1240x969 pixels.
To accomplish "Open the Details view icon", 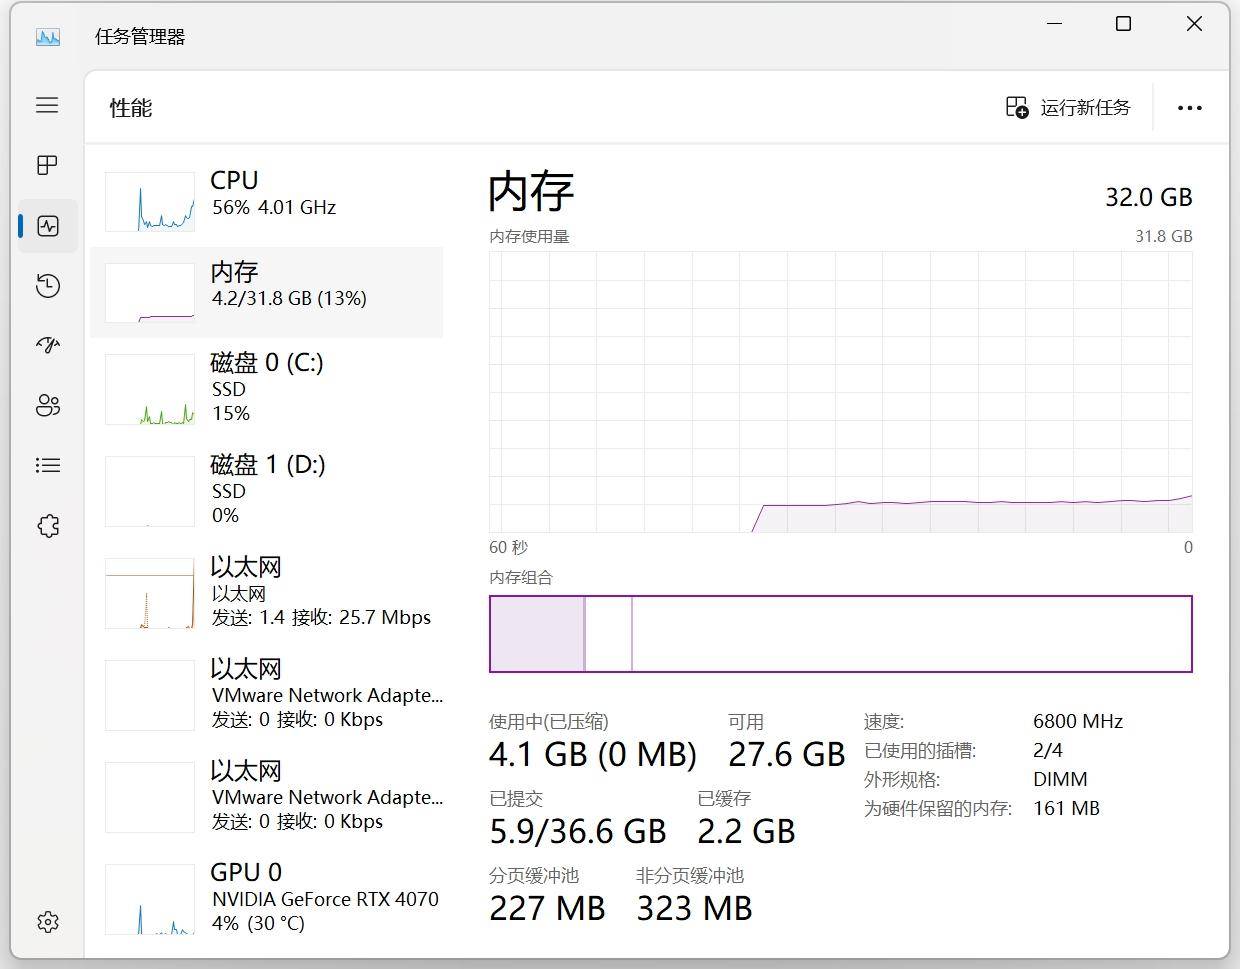I will click(x=47, y=465).
